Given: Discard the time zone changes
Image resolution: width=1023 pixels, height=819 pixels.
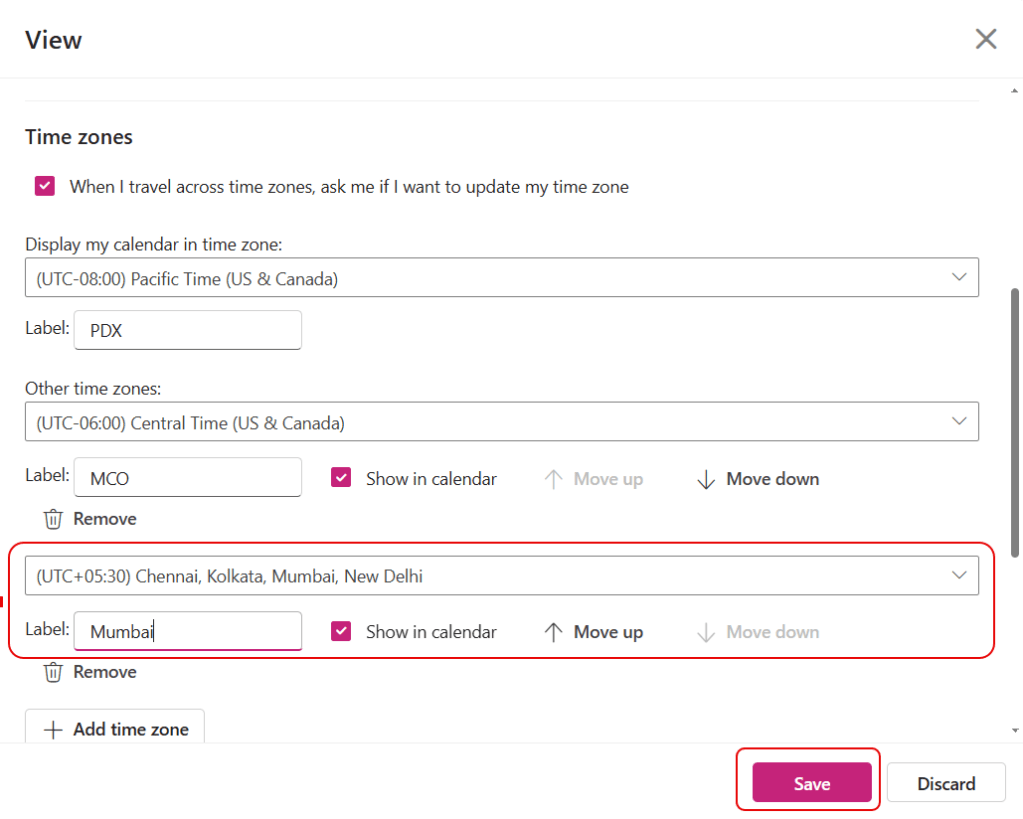Looking at the screenshot, I should 945,783.
